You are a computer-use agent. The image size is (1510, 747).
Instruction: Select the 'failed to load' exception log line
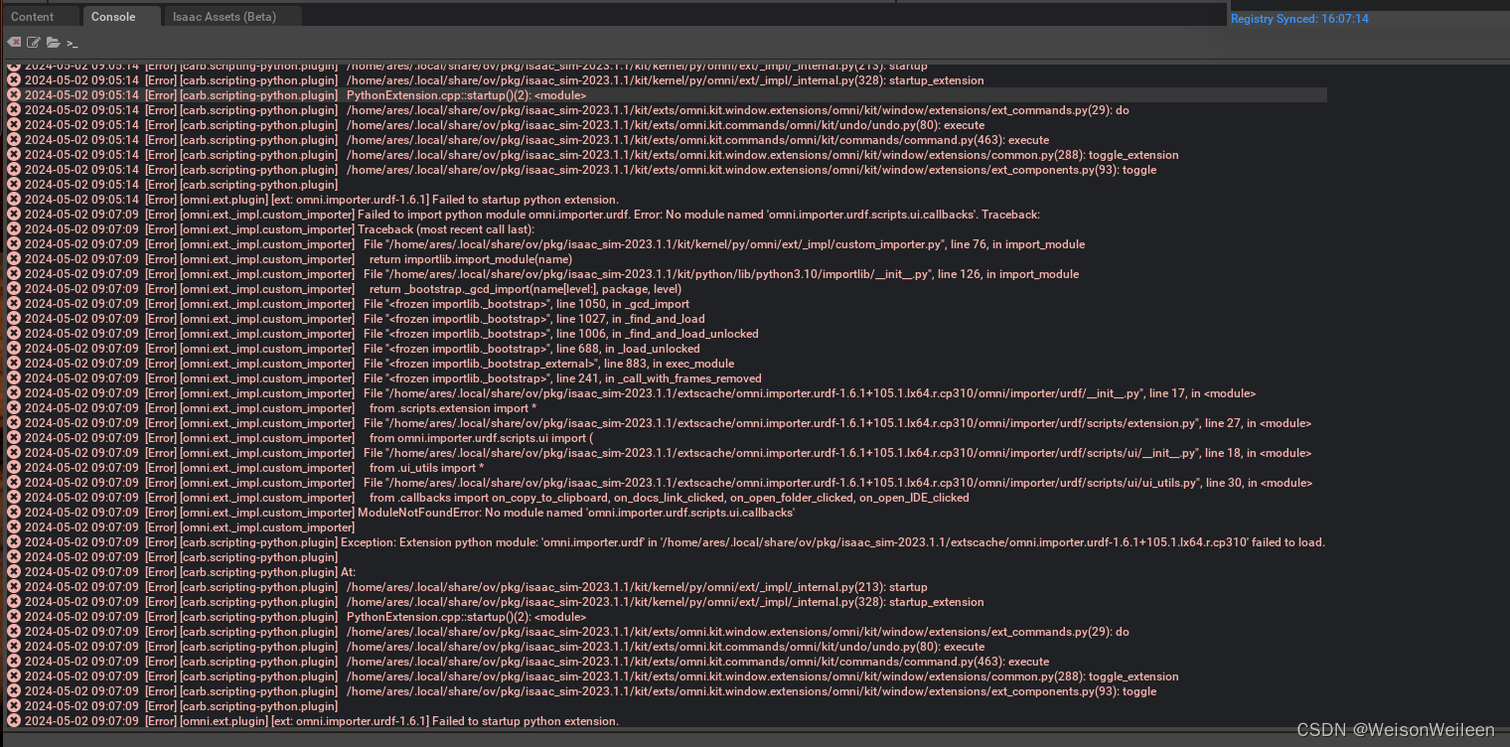(600, 542)
